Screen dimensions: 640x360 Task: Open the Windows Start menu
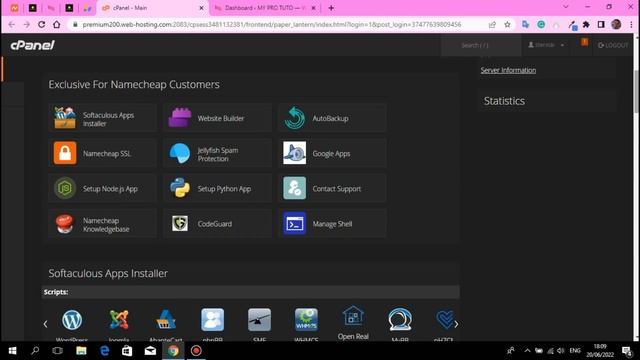pyautogui.click(x=12, y=351)
